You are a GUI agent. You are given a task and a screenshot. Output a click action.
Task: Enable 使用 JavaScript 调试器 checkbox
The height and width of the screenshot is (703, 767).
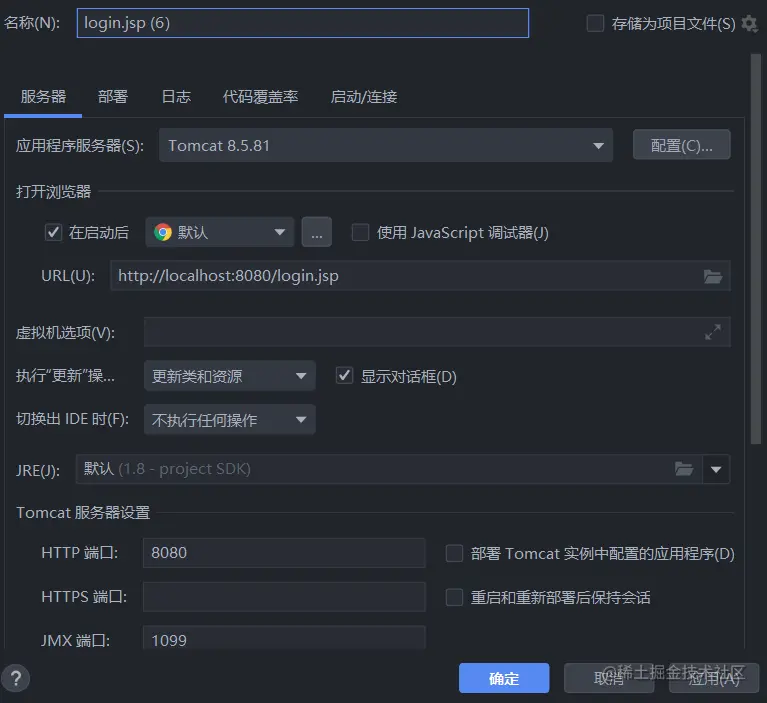point(361,232)
